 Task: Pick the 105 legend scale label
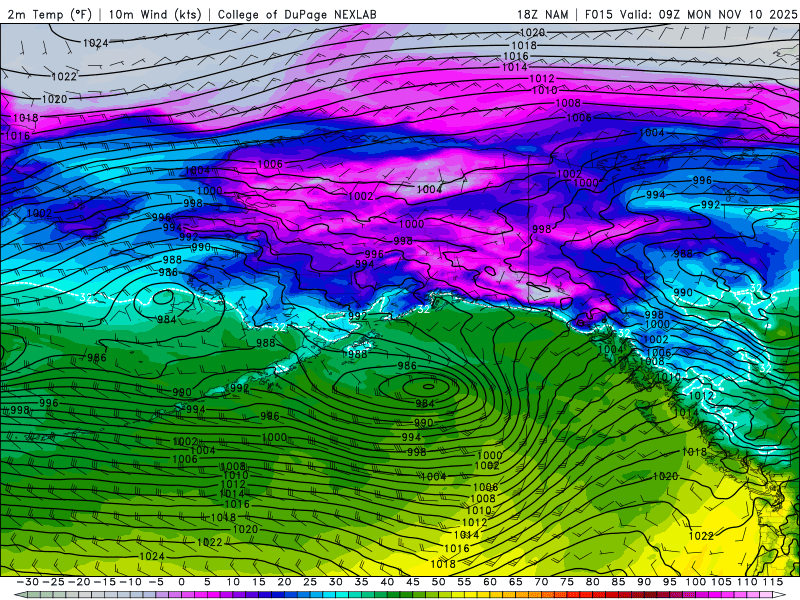click(x=721, y=582)
